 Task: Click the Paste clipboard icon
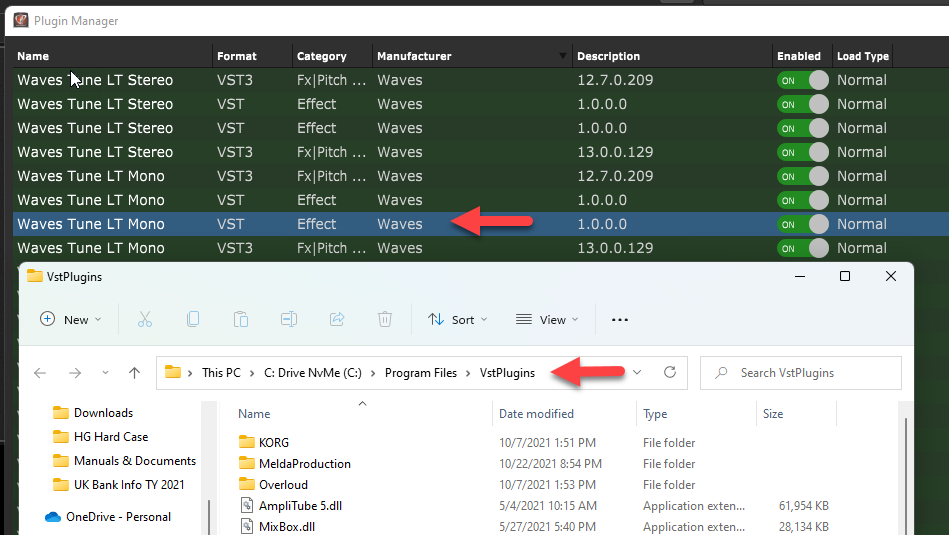pos(241,319)
